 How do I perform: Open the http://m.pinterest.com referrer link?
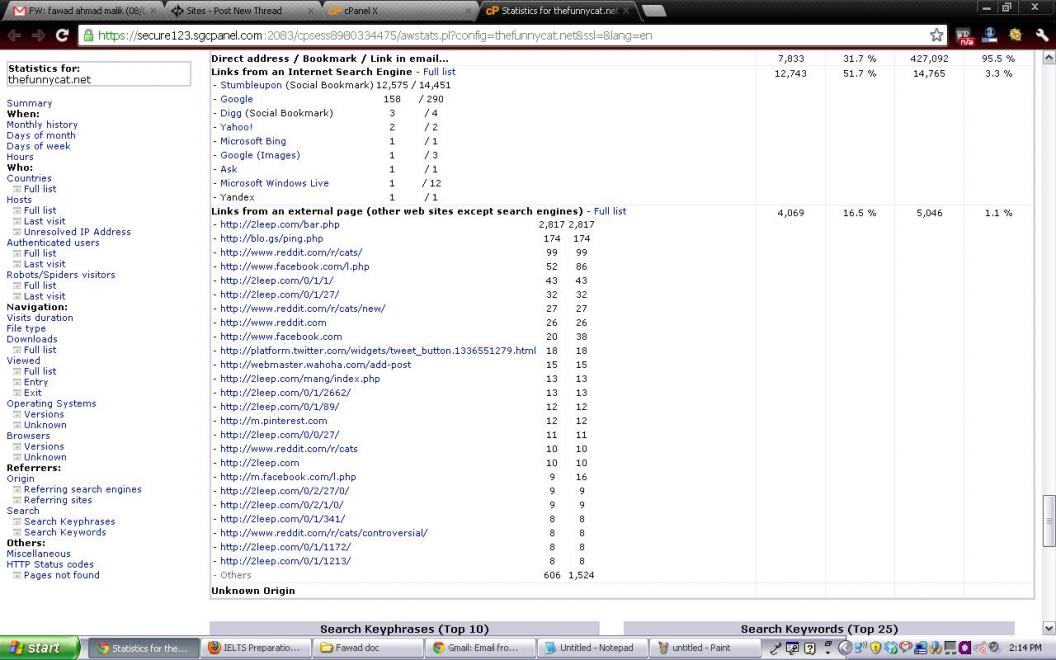273,421
